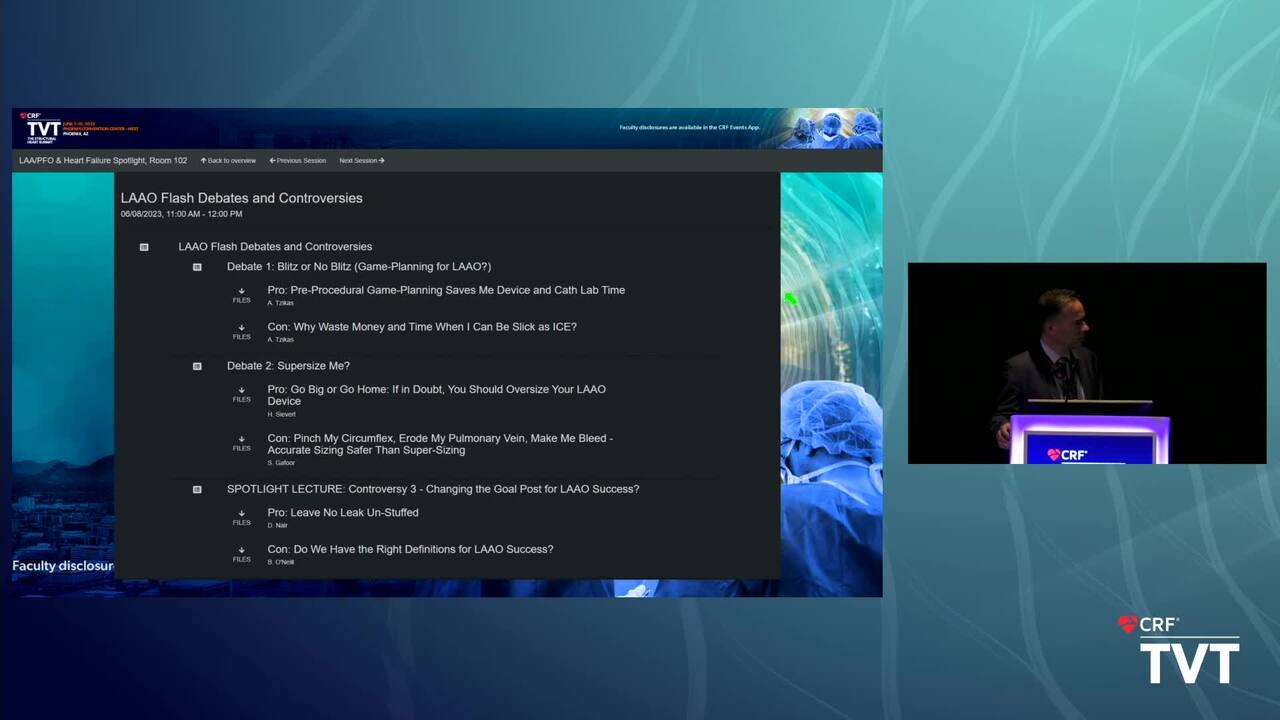Download files for Pro: Pre-Procedural Game-Planning talk

(x=241, y=295)
